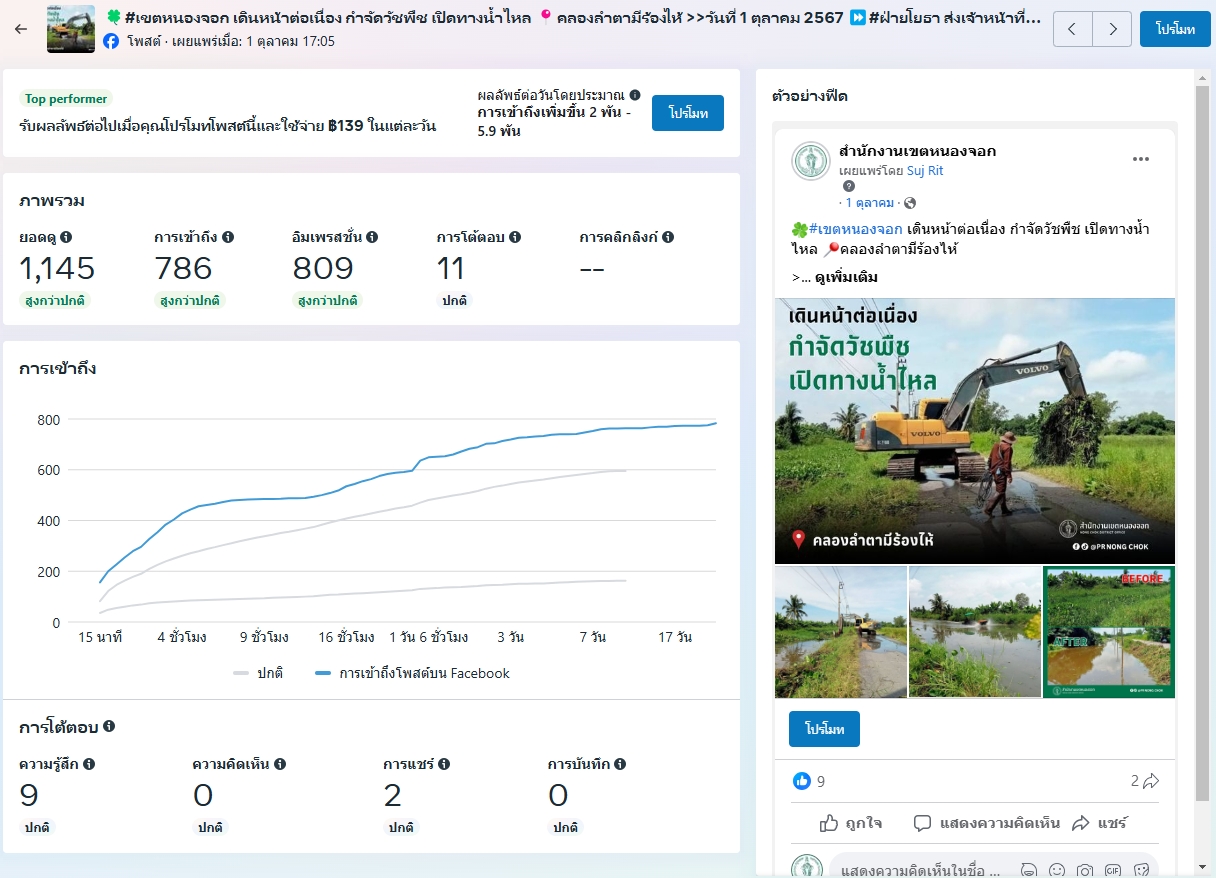This screenshot has height=878, width=1216.
Task: Click the blue like reaction icon
Action: tap(801, 781)
